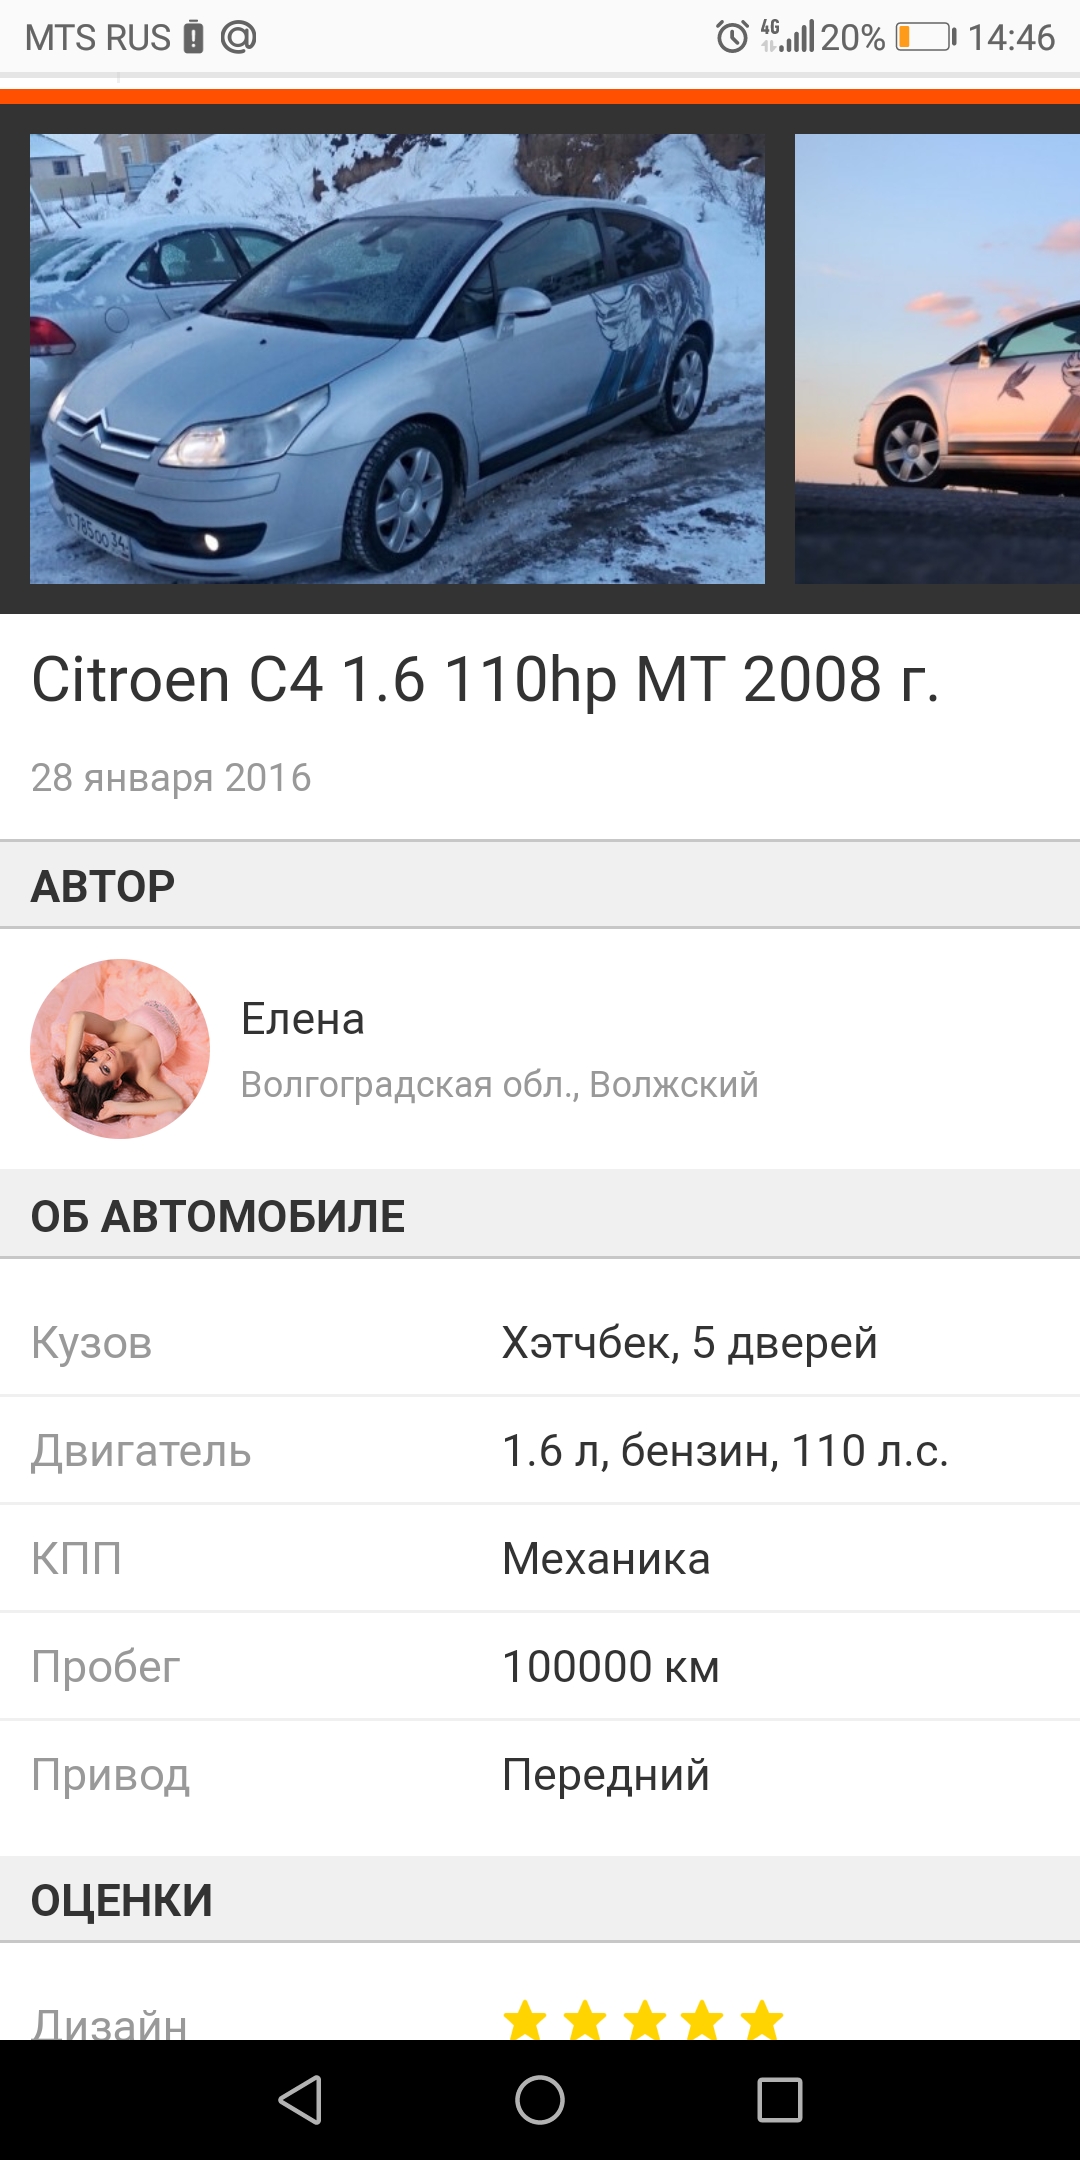Screen dimensions: 1080x2160
Task: Open the second sunset car photo
Action: 937,359
